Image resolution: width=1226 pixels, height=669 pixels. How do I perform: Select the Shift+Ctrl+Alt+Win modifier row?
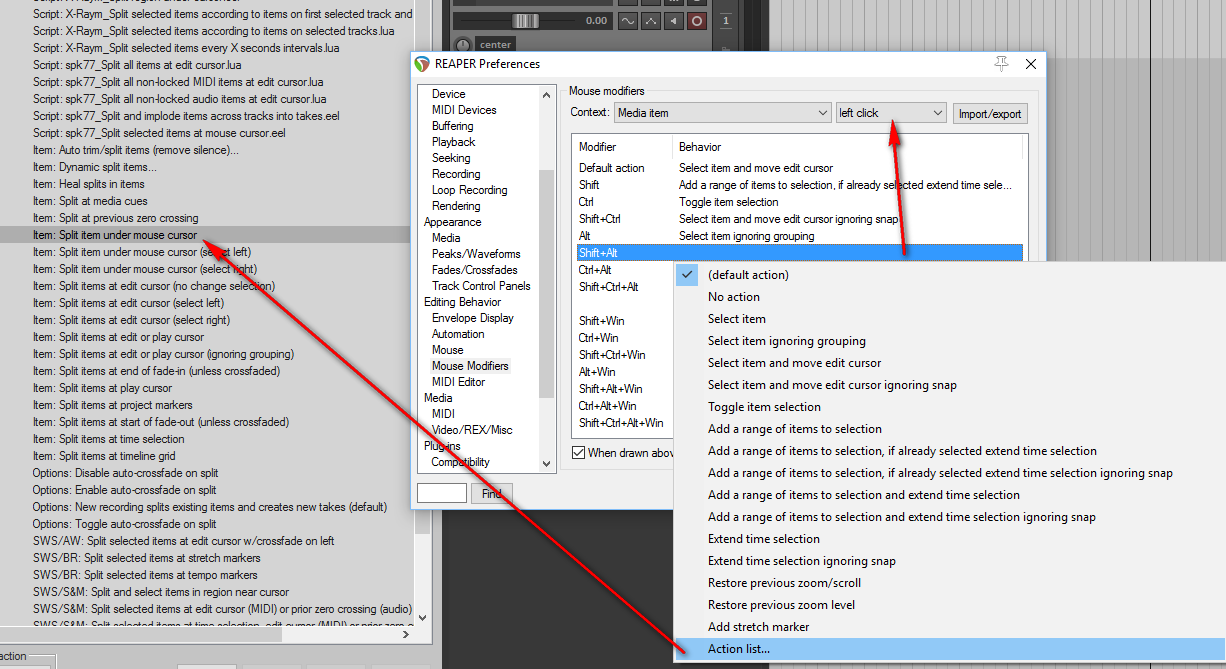[625, 423]
